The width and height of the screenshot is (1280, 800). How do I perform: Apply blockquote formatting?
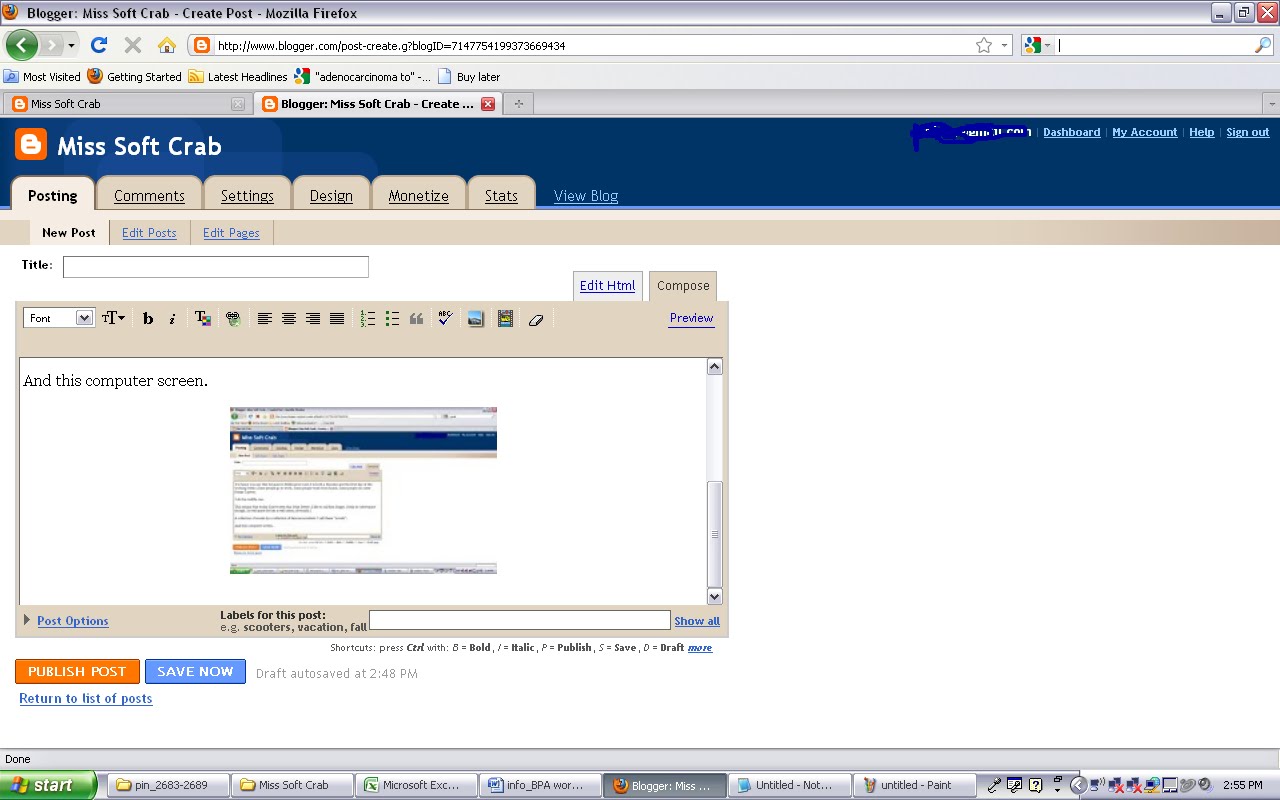point(416,319)
